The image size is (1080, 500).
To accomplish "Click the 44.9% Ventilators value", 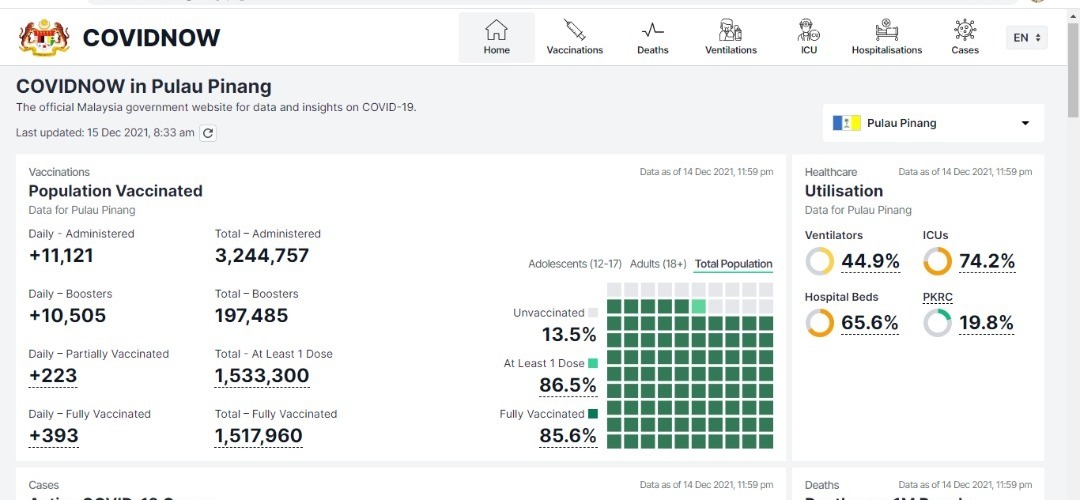I will coord(871,262).
